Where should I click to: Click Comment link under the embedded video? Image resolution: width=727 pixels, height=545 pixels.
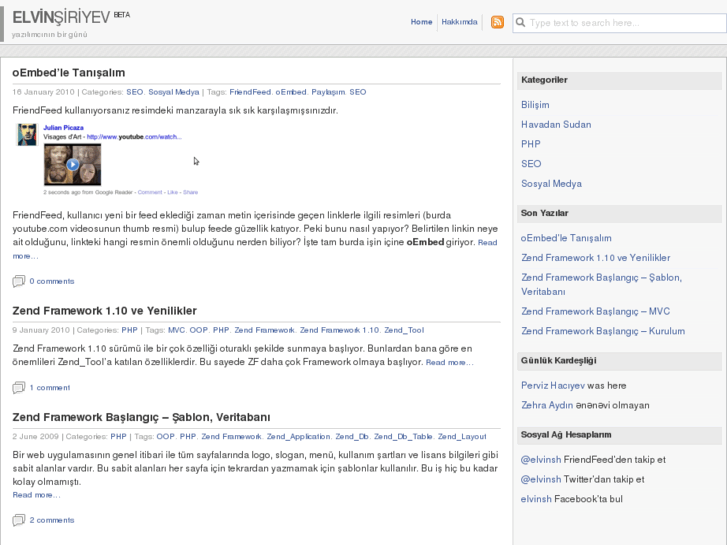point(150,192)
